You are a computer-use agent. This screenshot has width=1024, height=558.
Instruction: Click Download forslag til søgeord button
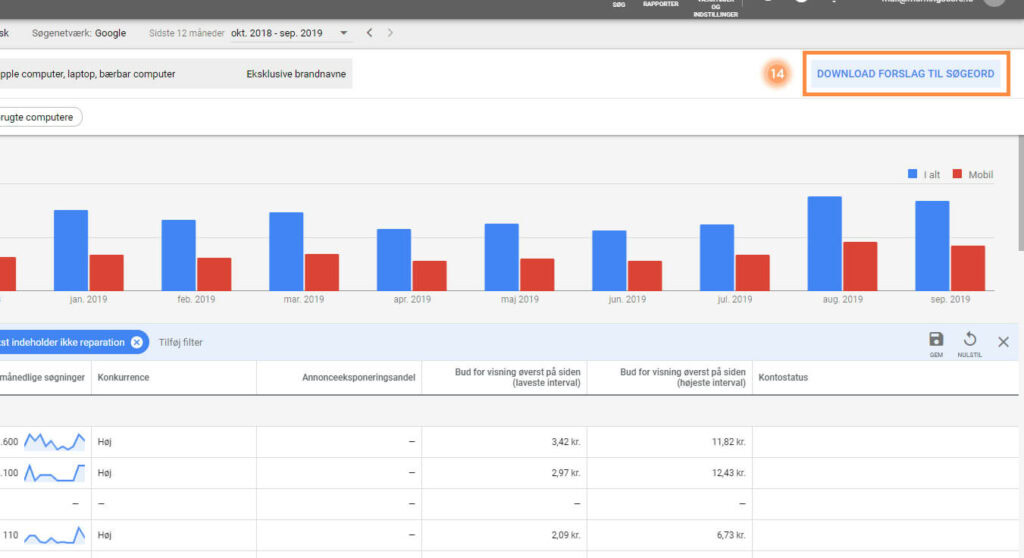tap(905, 74)
